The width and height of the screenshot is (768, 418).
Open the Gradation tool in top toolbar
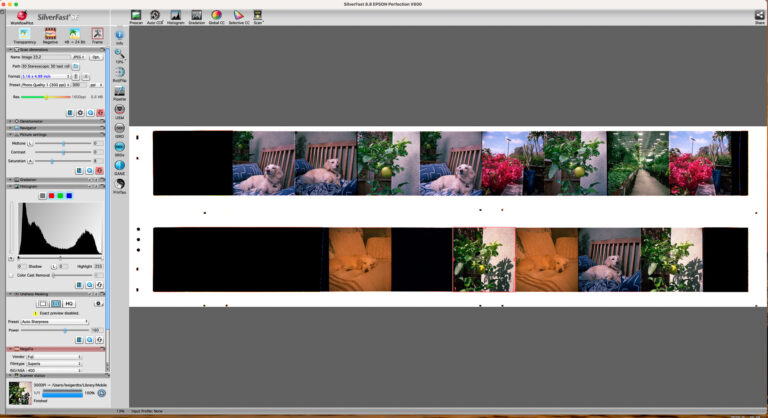click(x=195, y=15)
